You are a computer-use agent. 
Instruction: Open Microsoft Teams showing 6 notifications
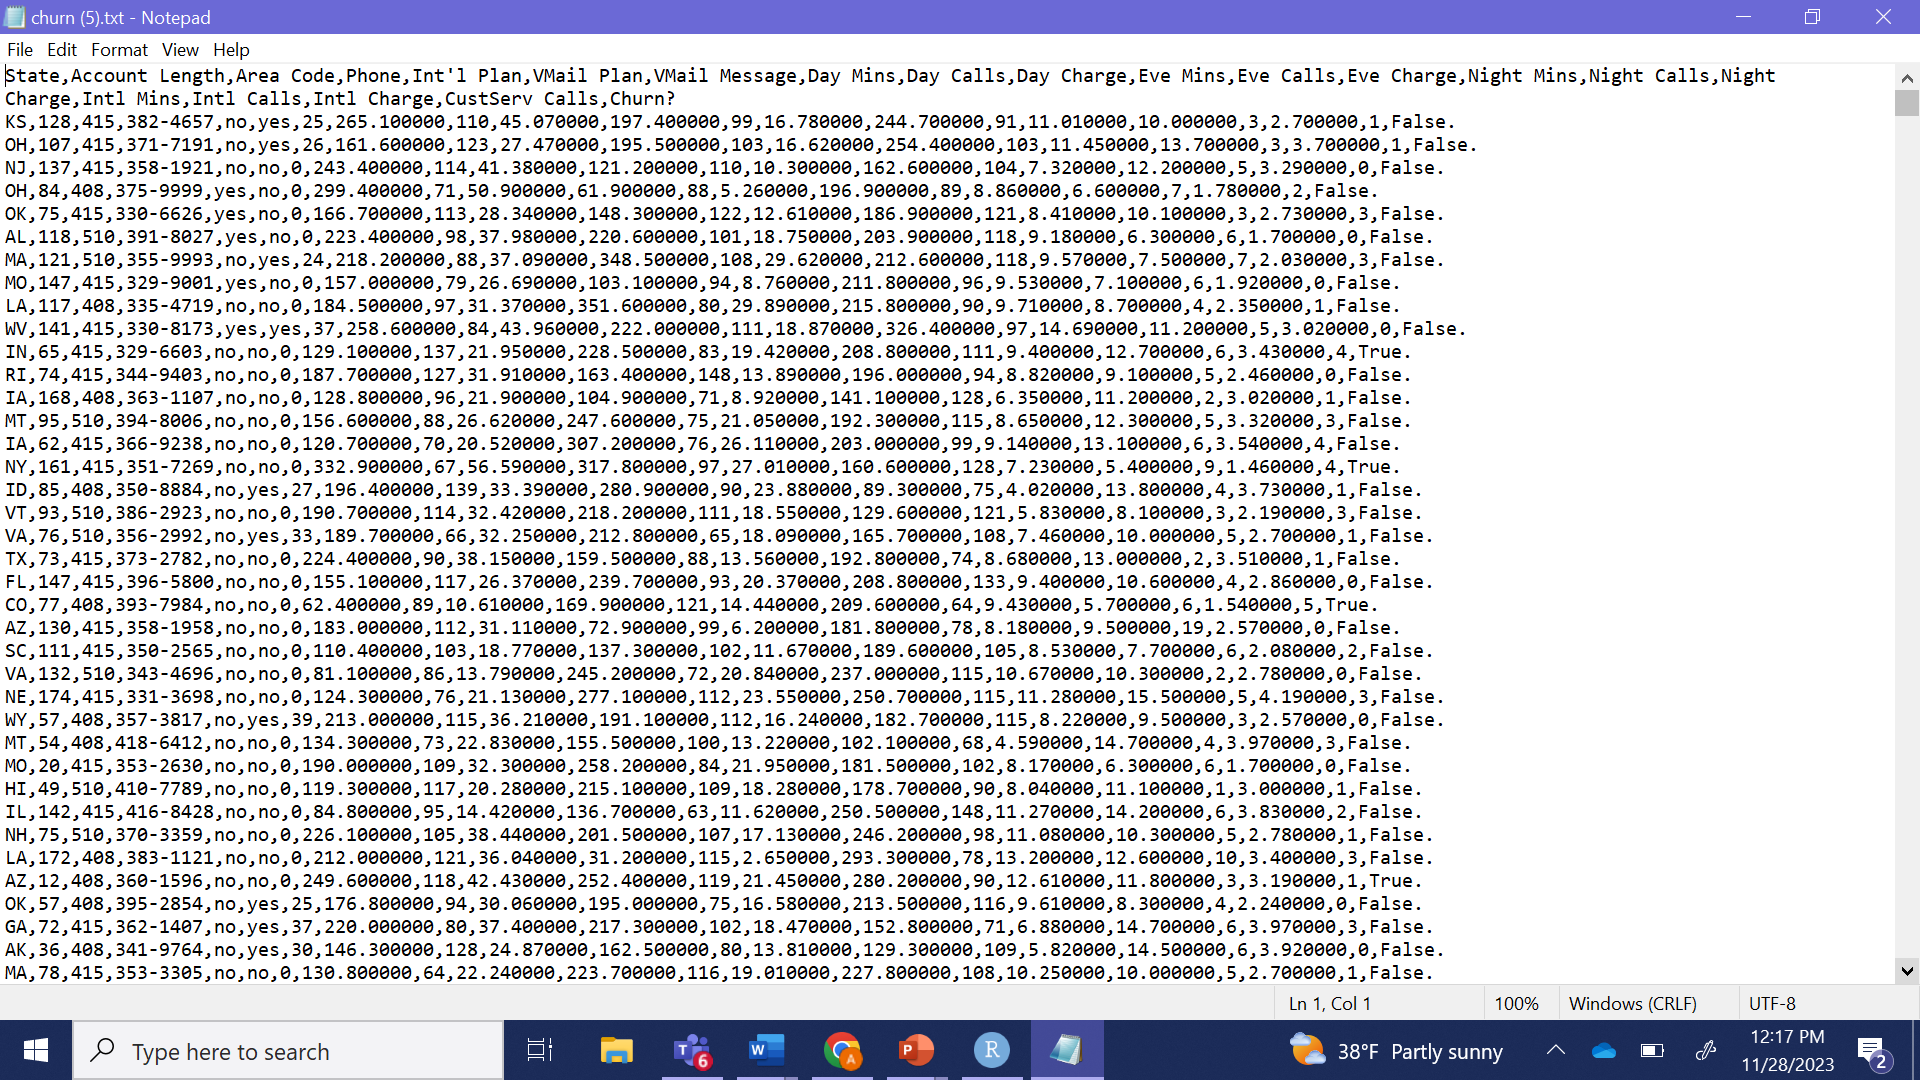pyautogui.click(x=691, y=1050)
